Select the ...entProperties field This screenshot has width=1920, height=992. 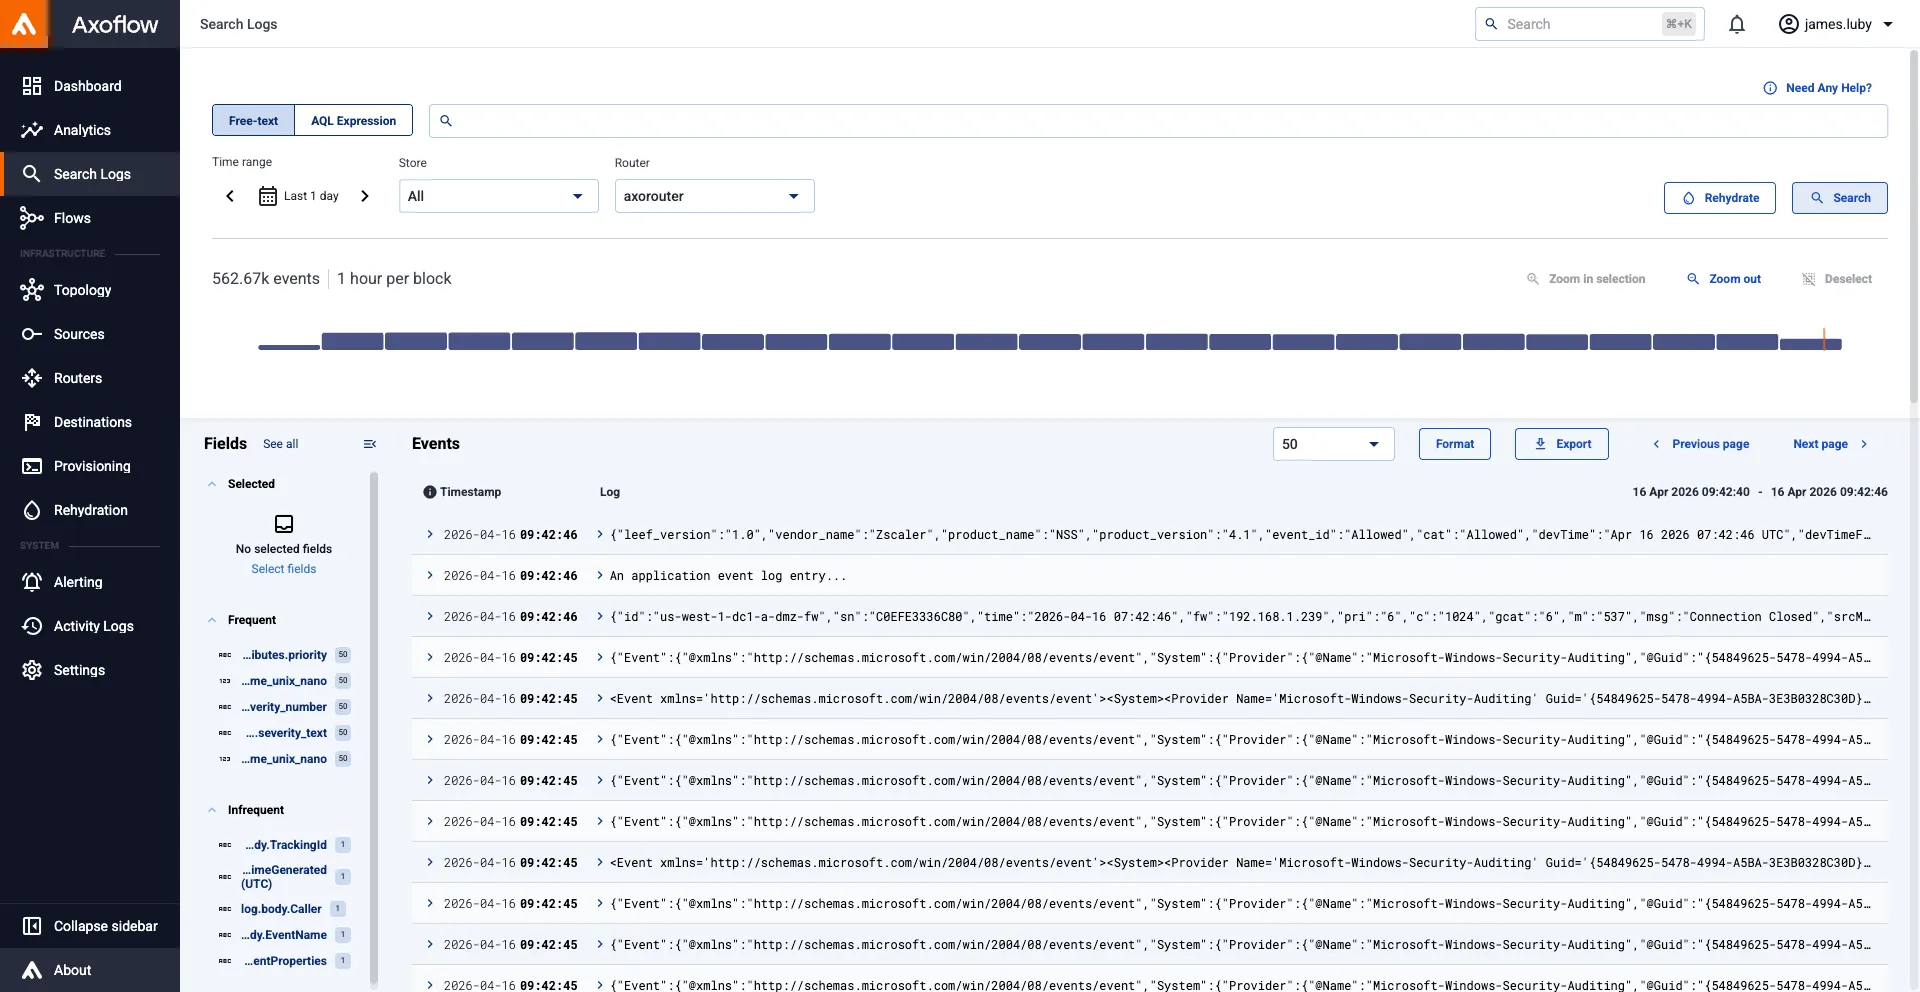point(284,961)
